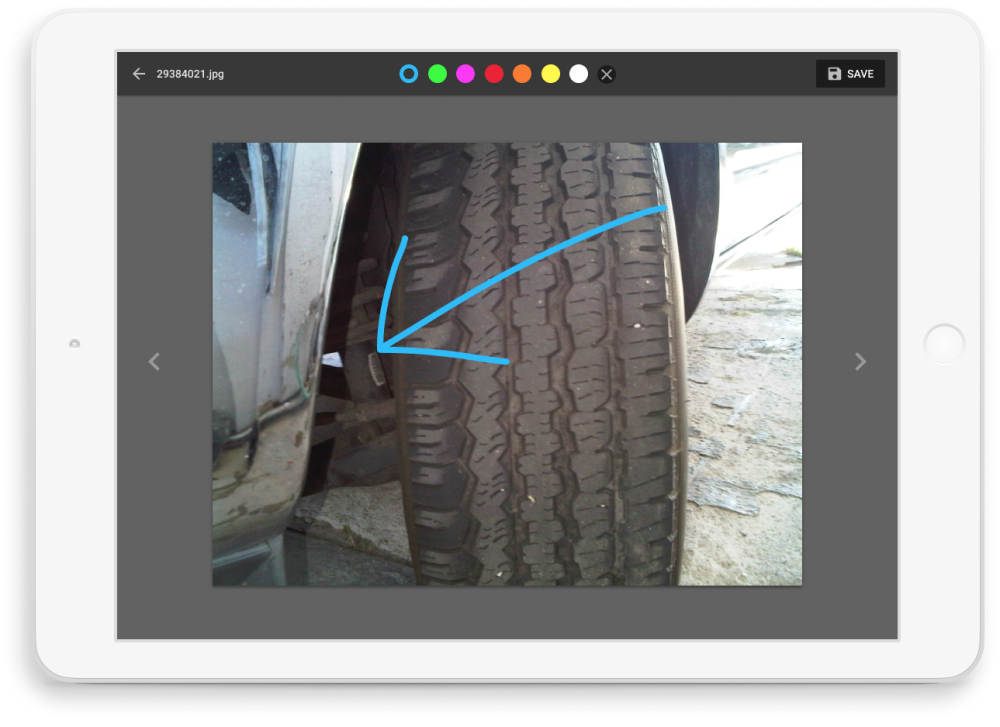Click the floppy disk icon in Save
1000x727 pixels.
835,74
